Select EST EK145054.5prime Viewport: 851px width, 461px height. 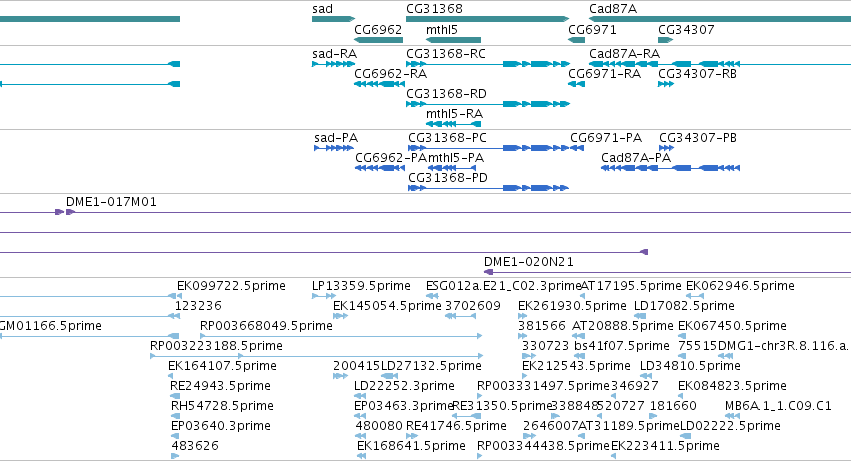click(x=340, y=317)
